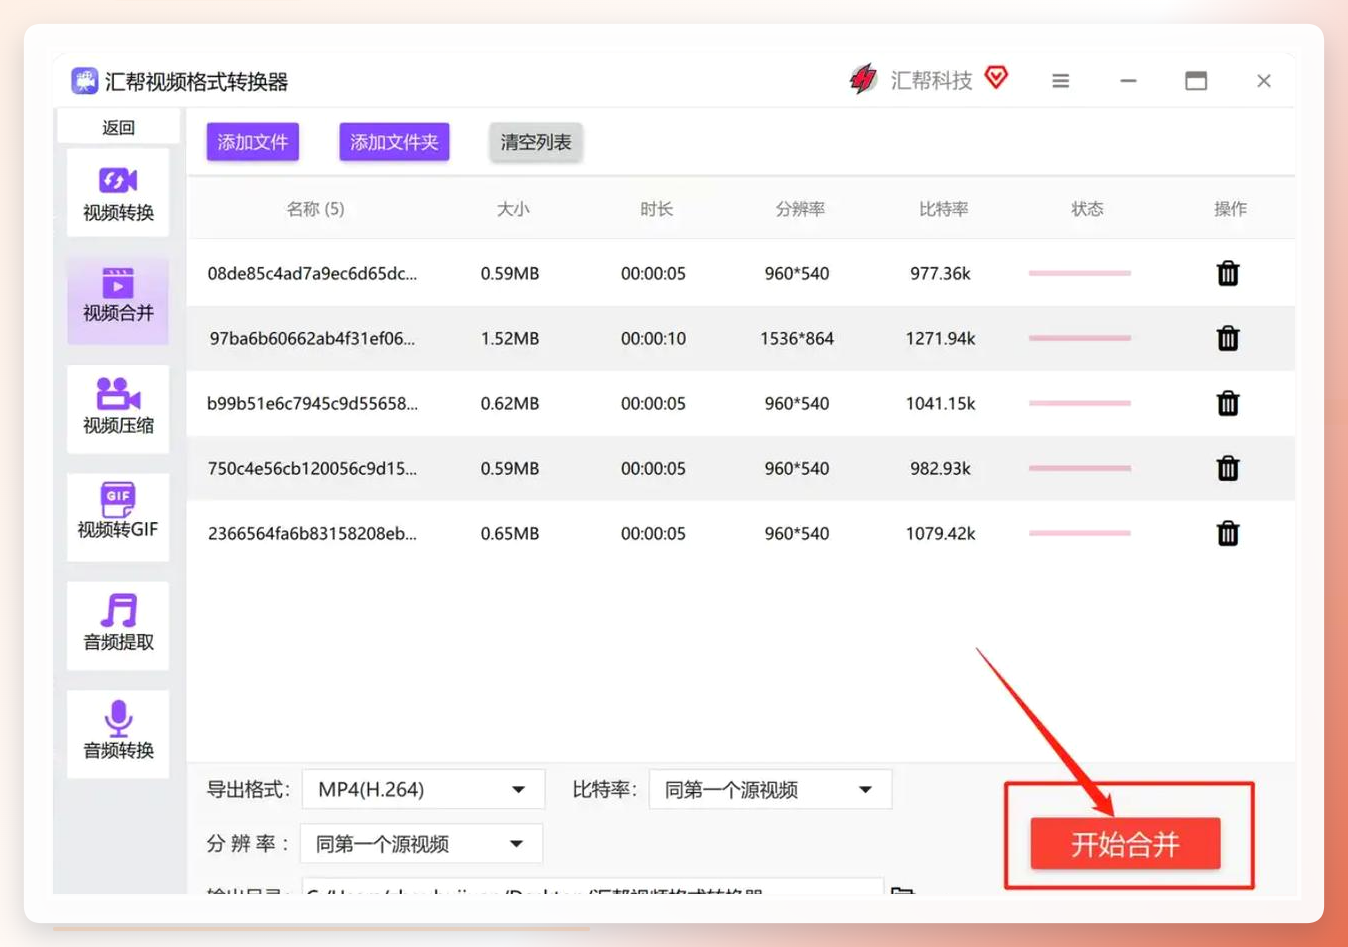Screen dimensions: 1348x947
Task: Start merging with the 开始合并 button
Action: click(1126, 844)
